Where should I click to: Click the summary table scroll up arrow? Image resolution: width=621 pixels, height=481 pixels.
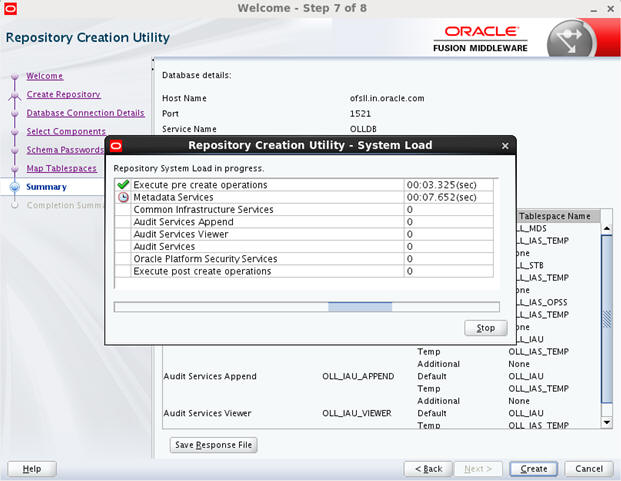click(606, 228)
